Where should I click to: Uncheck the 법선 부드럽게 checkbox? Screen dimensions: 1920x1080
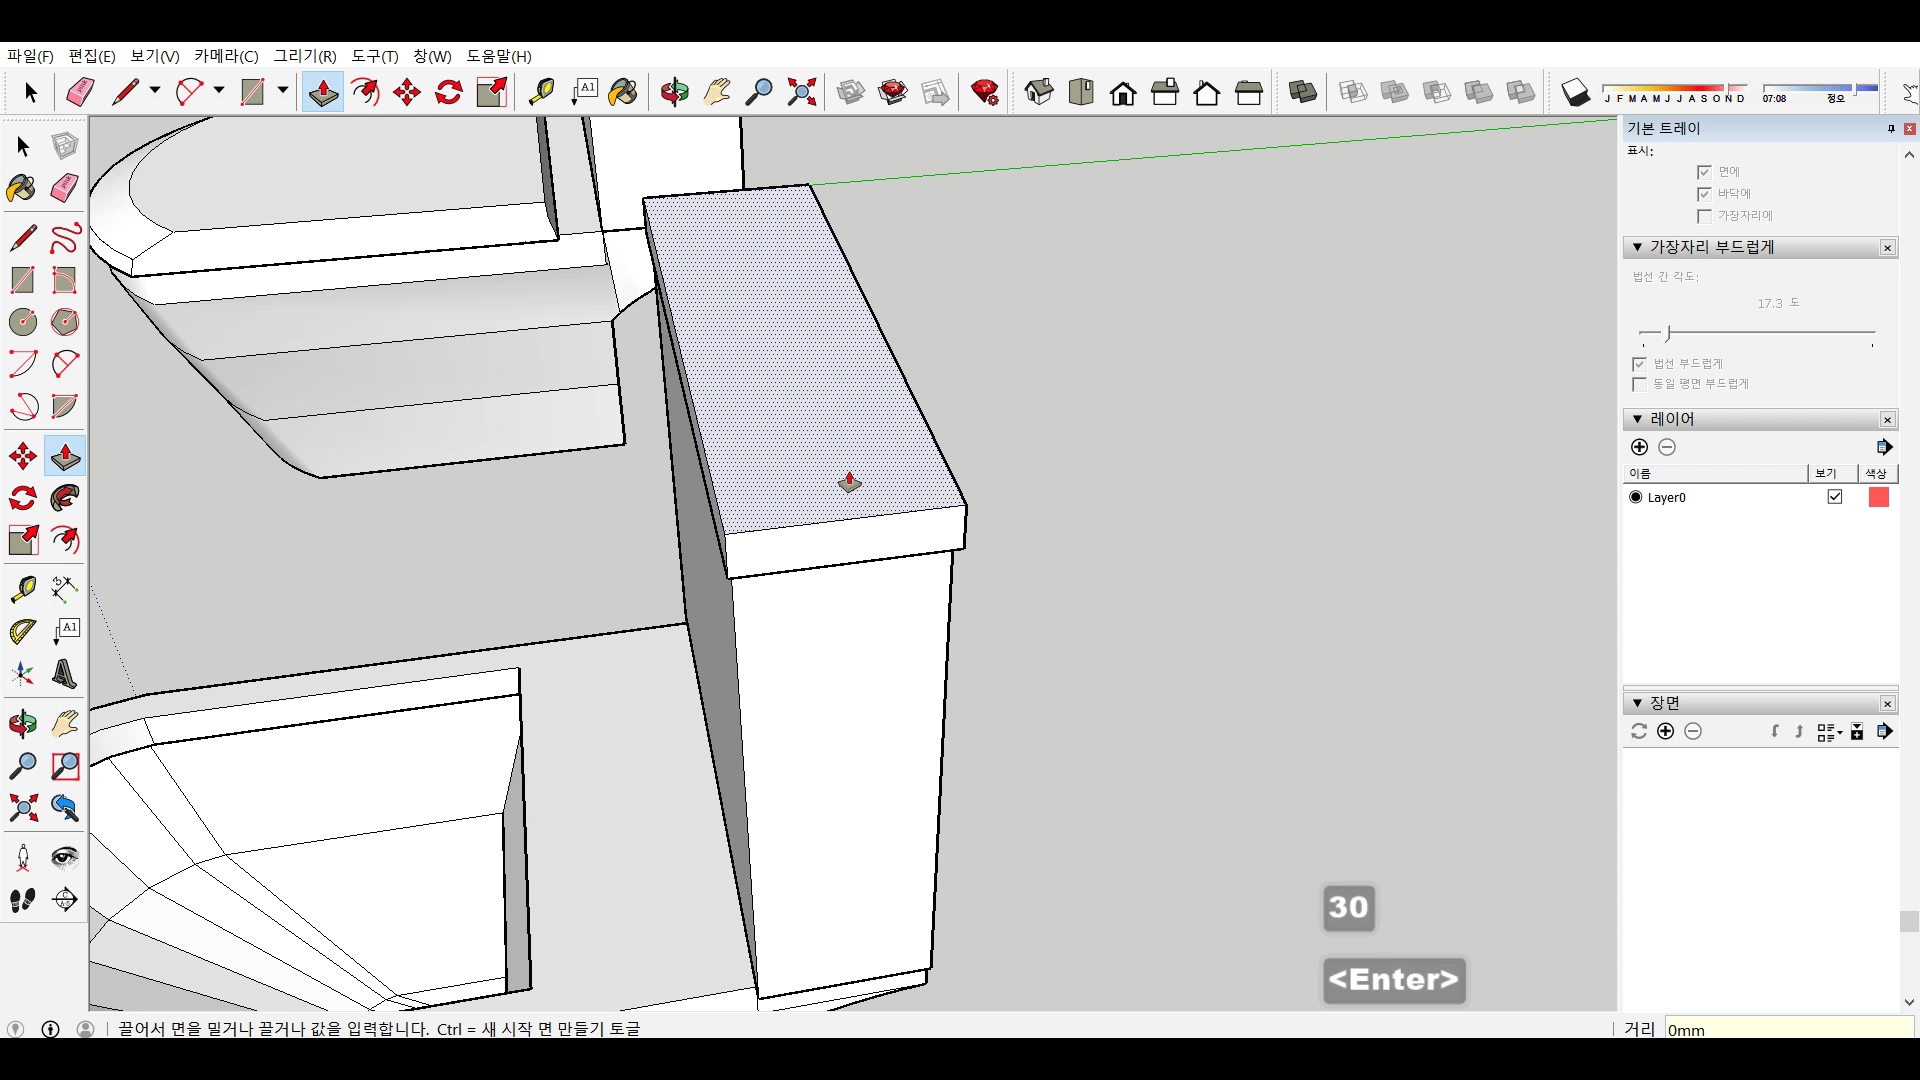pos(1639,364)
